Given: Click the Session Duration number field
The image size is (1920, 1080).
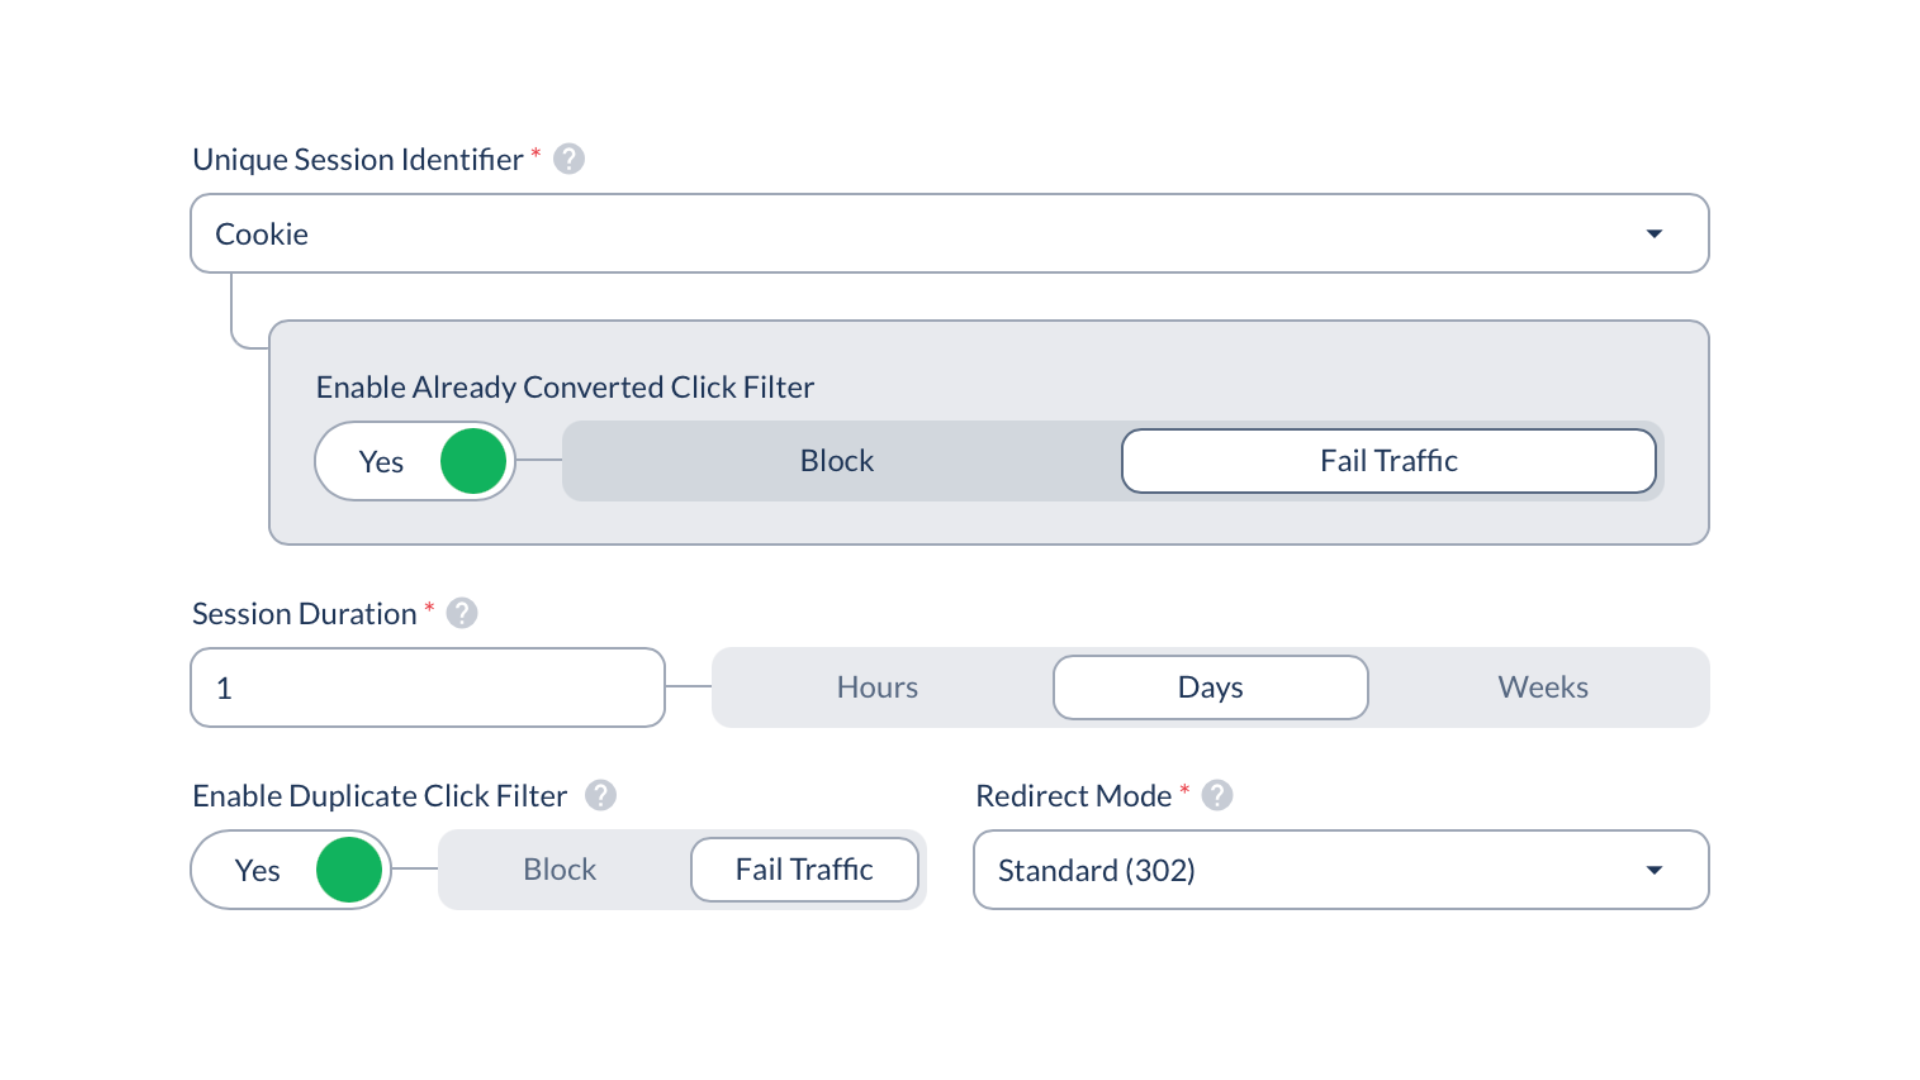Looking at the screenshot, I should pos(428,687).
